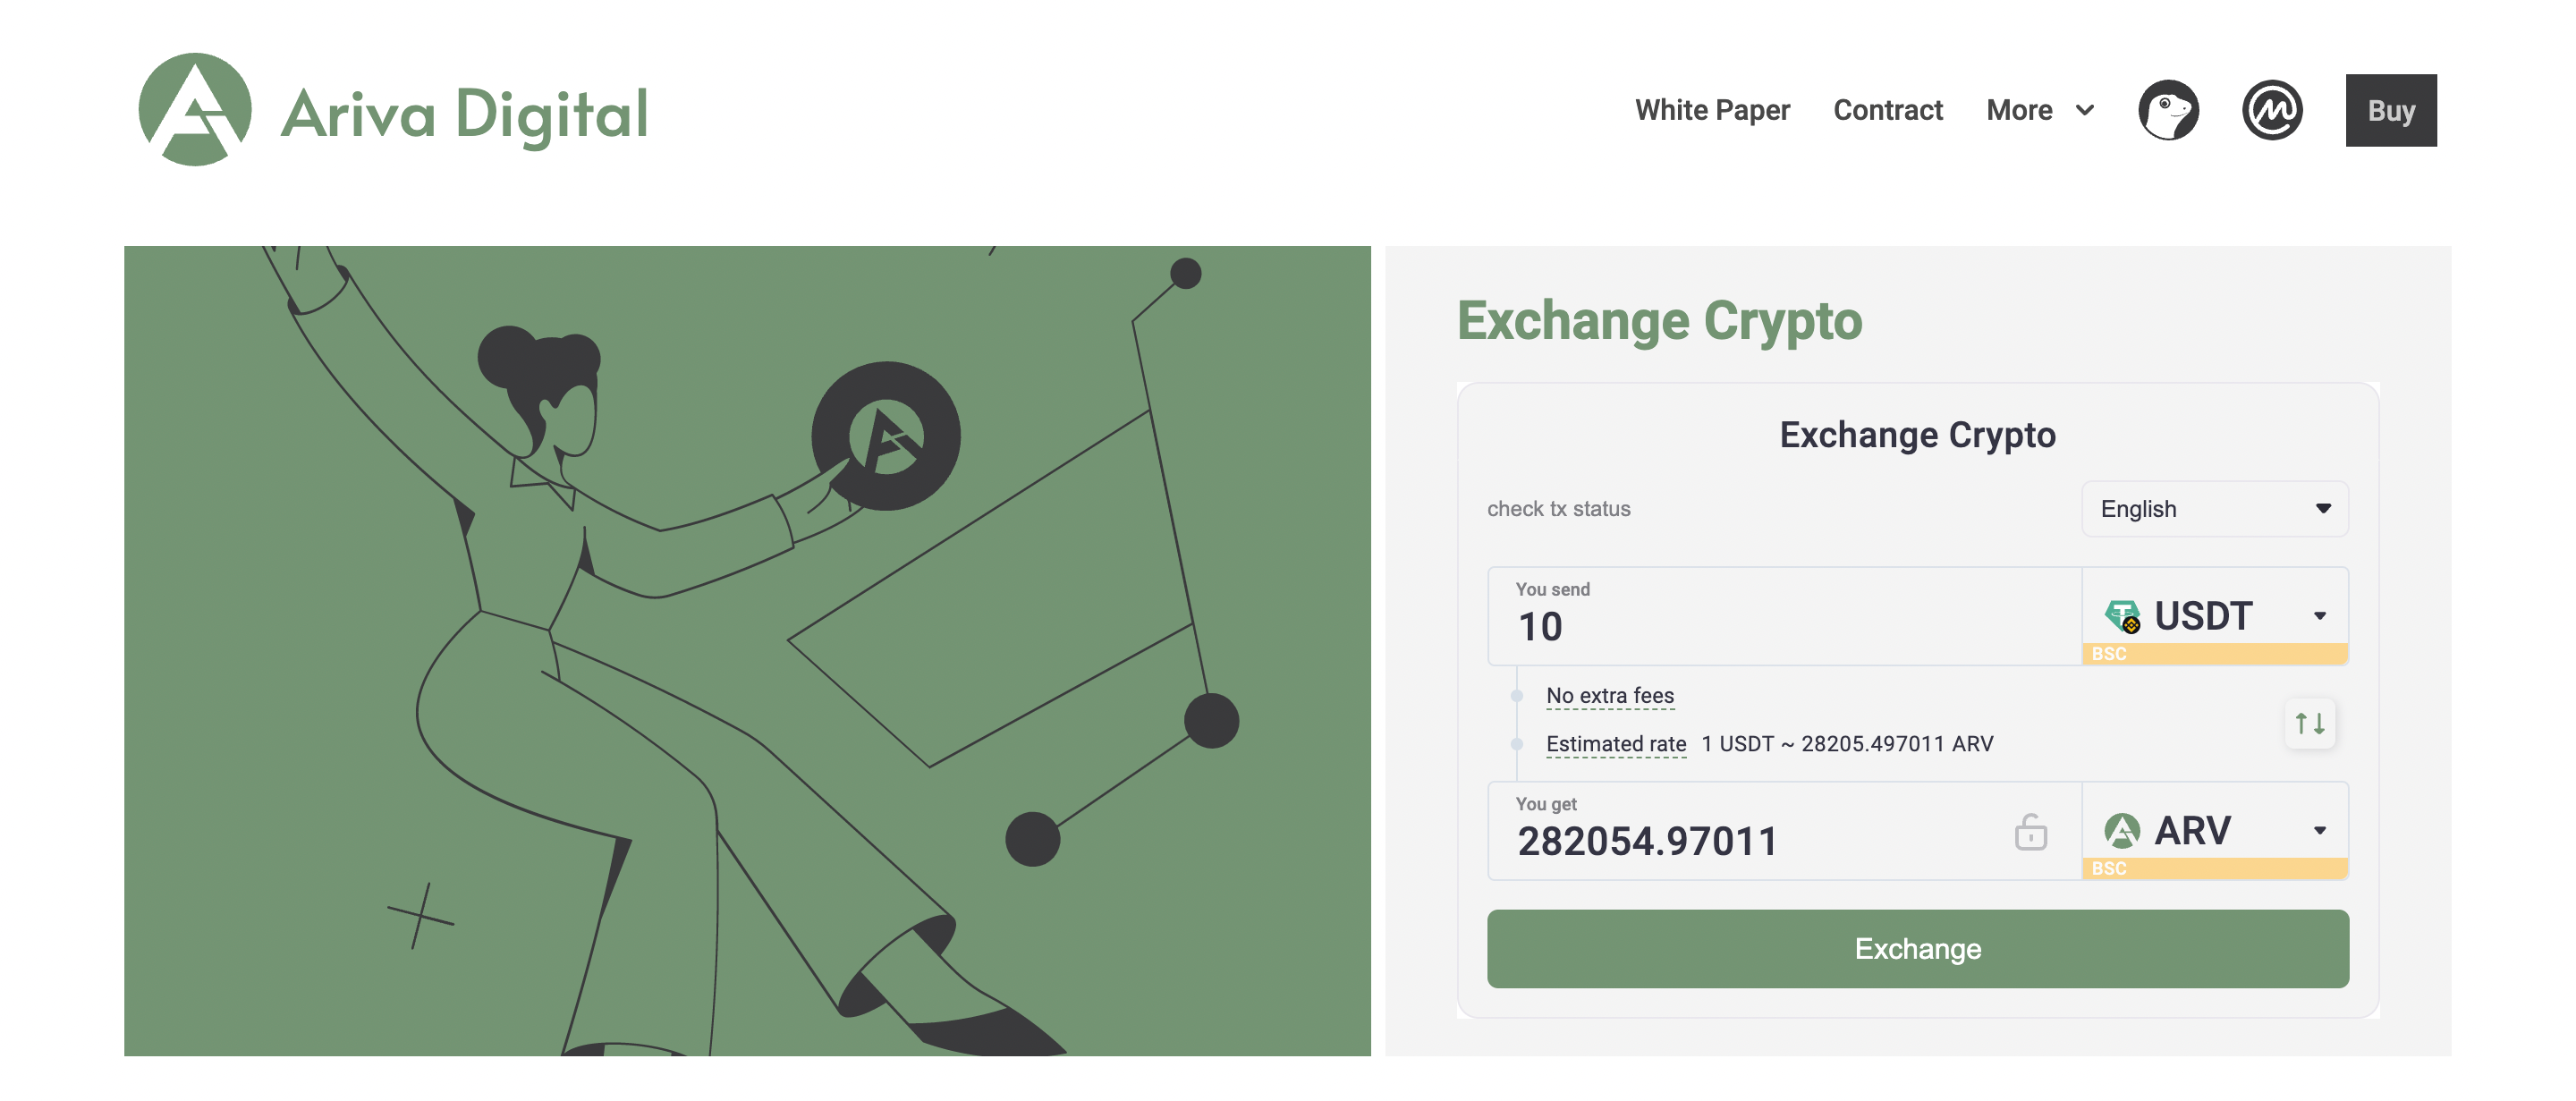Image resolution: width=2576 pixels, height=1101 pixels.
Task: Click the You get amount field
Action: (1750, 831)
